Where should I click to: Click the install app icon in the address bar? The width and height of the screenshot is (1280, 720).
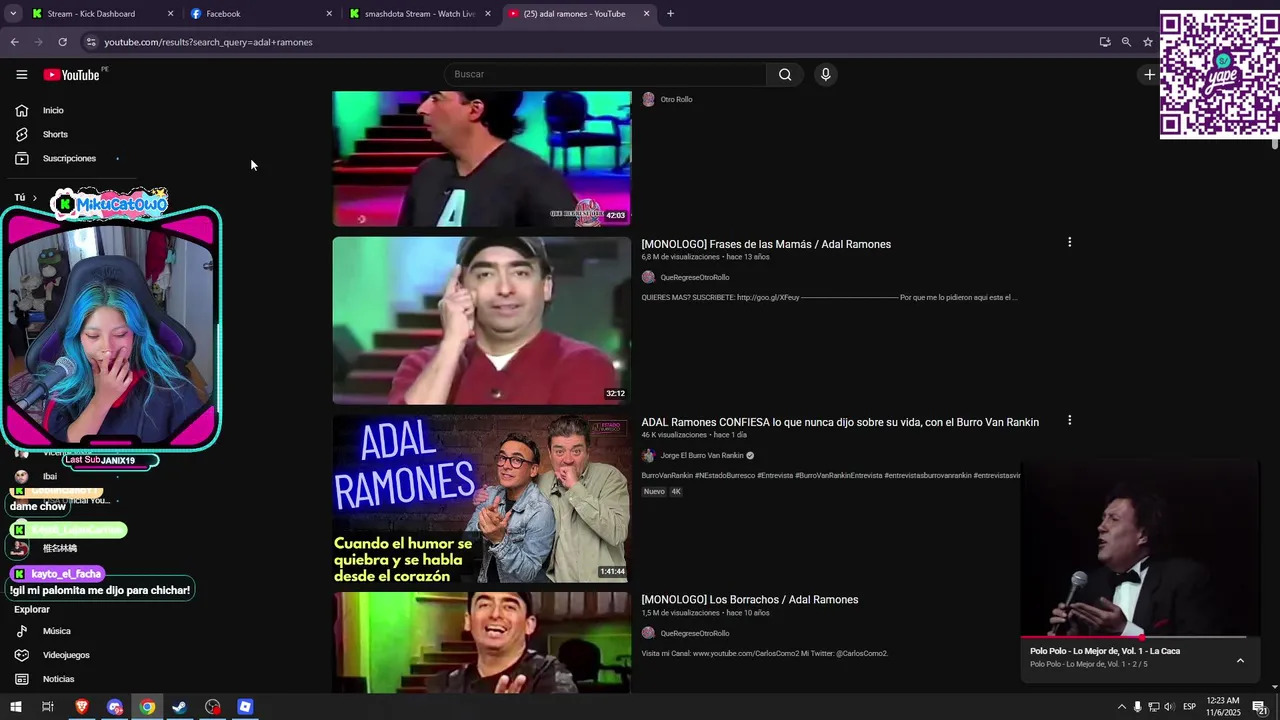click(1105, 42)
